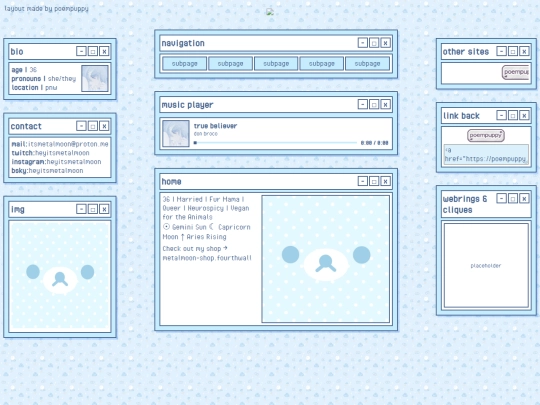The width and height of the screenshot is (540, 405).
Task: Maximize the music player window
Action: coord(374,104)
